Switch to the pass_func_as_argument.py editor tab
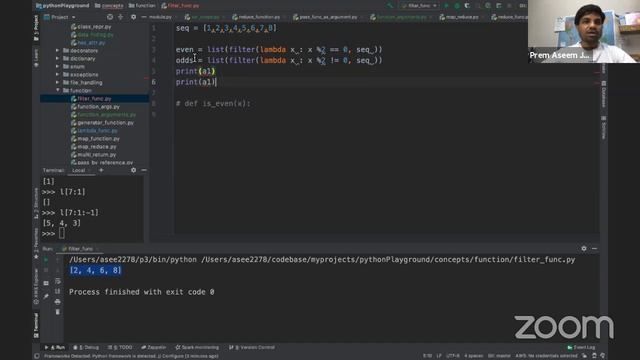 click(325, 17)
